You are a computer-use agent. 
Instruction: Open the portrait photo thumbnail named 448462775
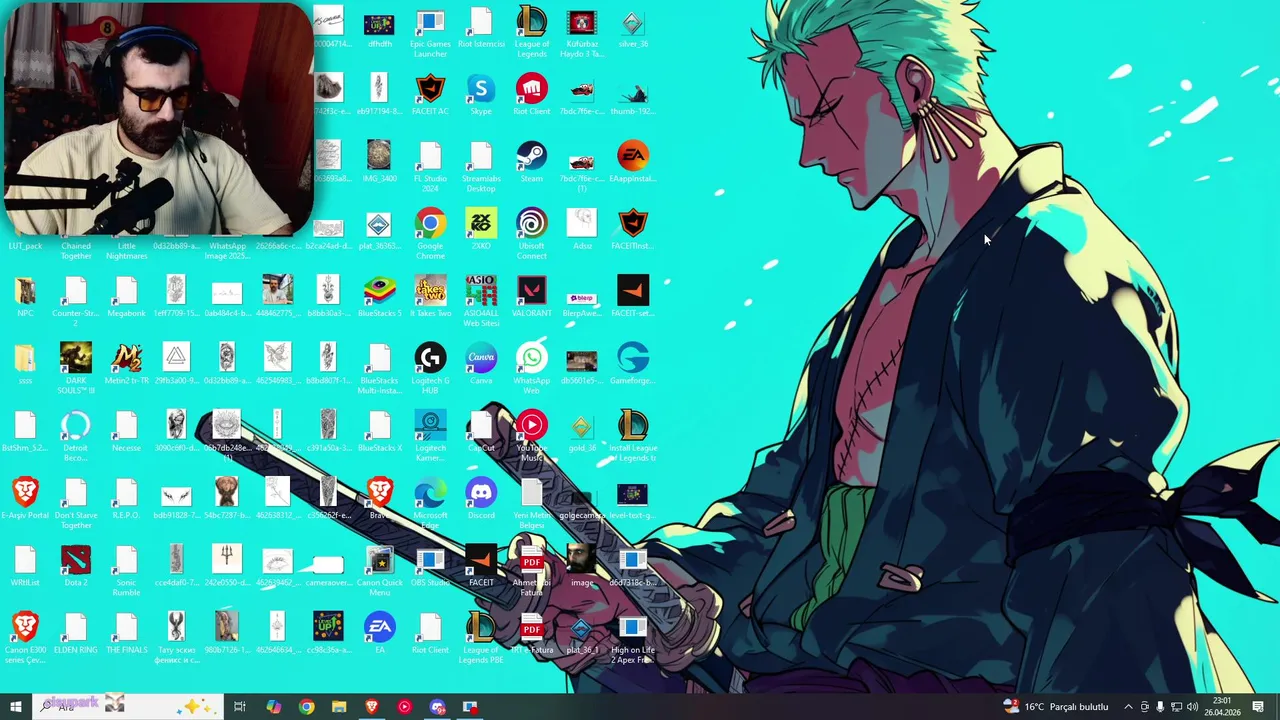[278, 296]
